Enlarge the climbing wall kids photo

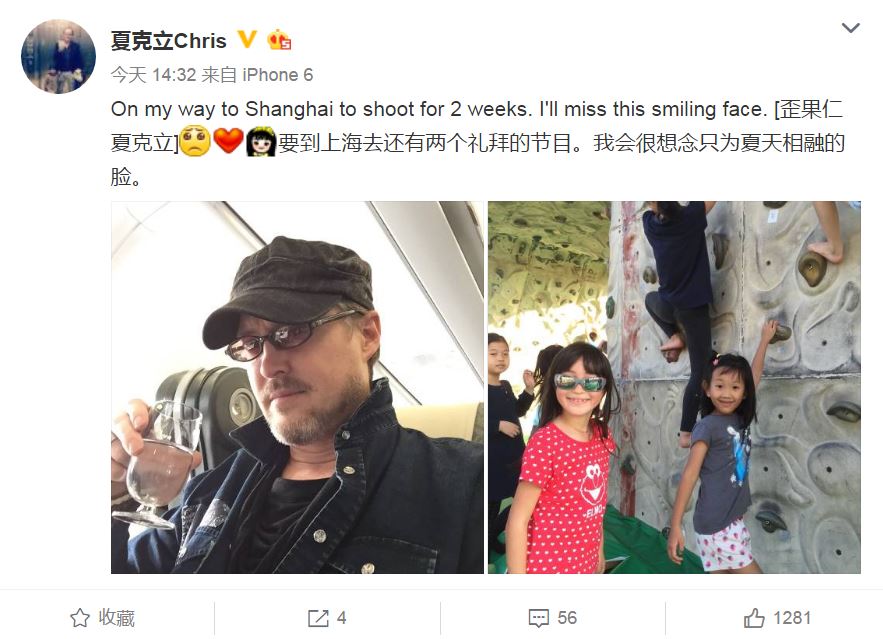click(674, 387)
